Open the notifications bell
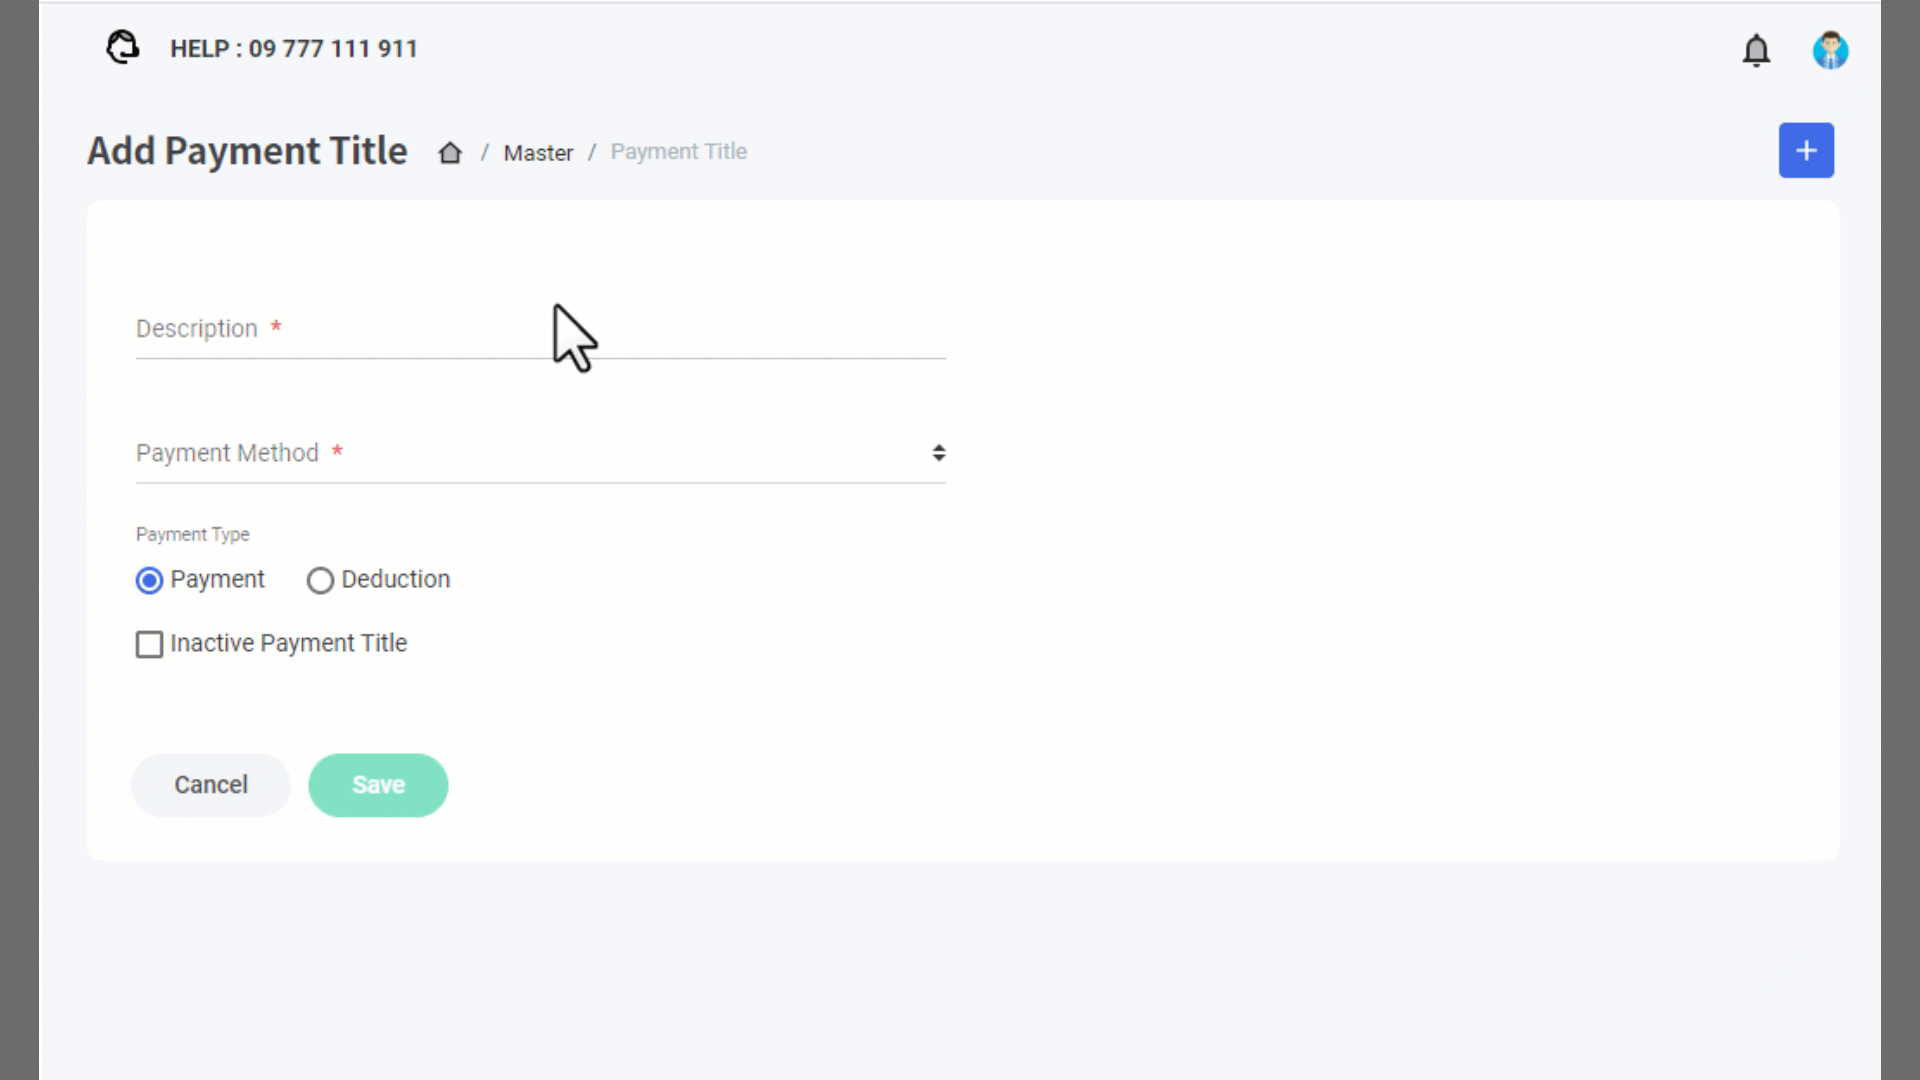Image resolution: width=1920 pixels, height=1080 pixels. (x=1756, y=50)
